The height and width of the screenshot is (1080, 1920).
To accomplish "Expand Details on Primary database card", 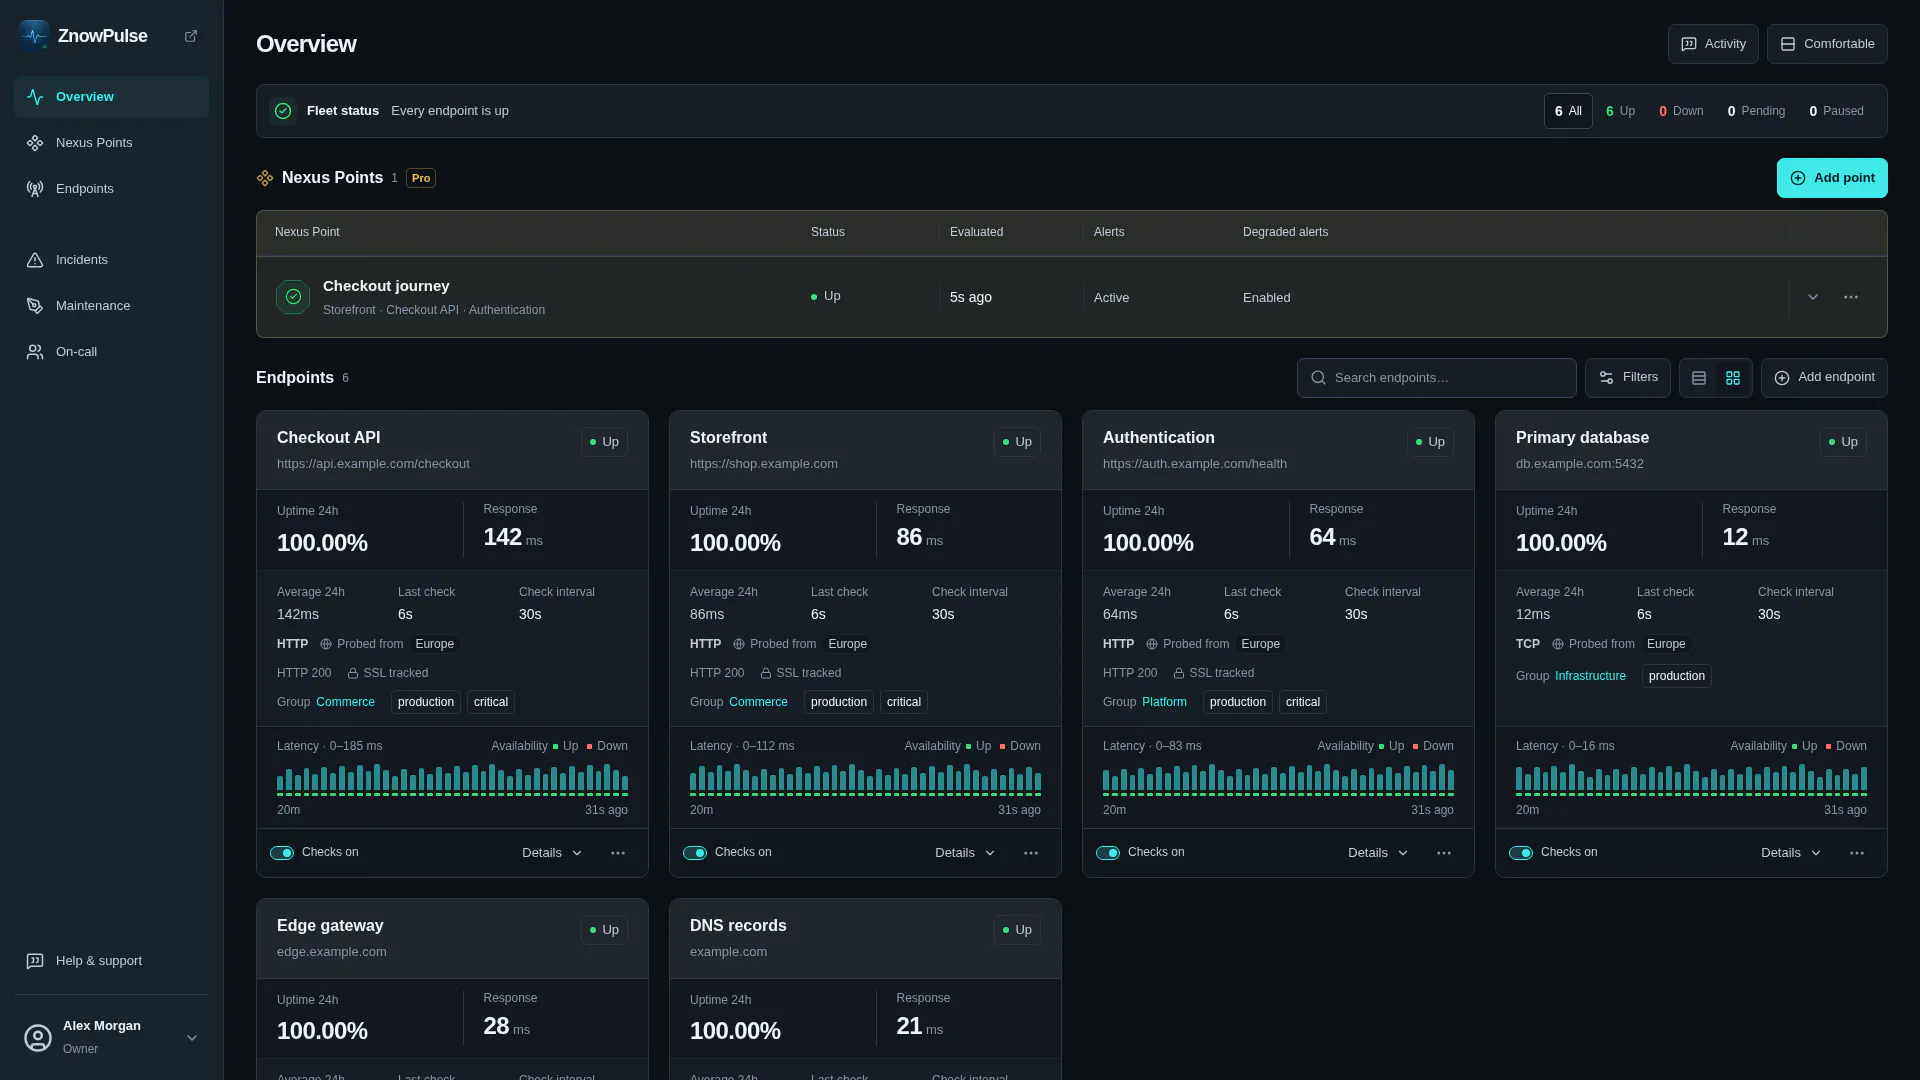I will point(1791,853).
